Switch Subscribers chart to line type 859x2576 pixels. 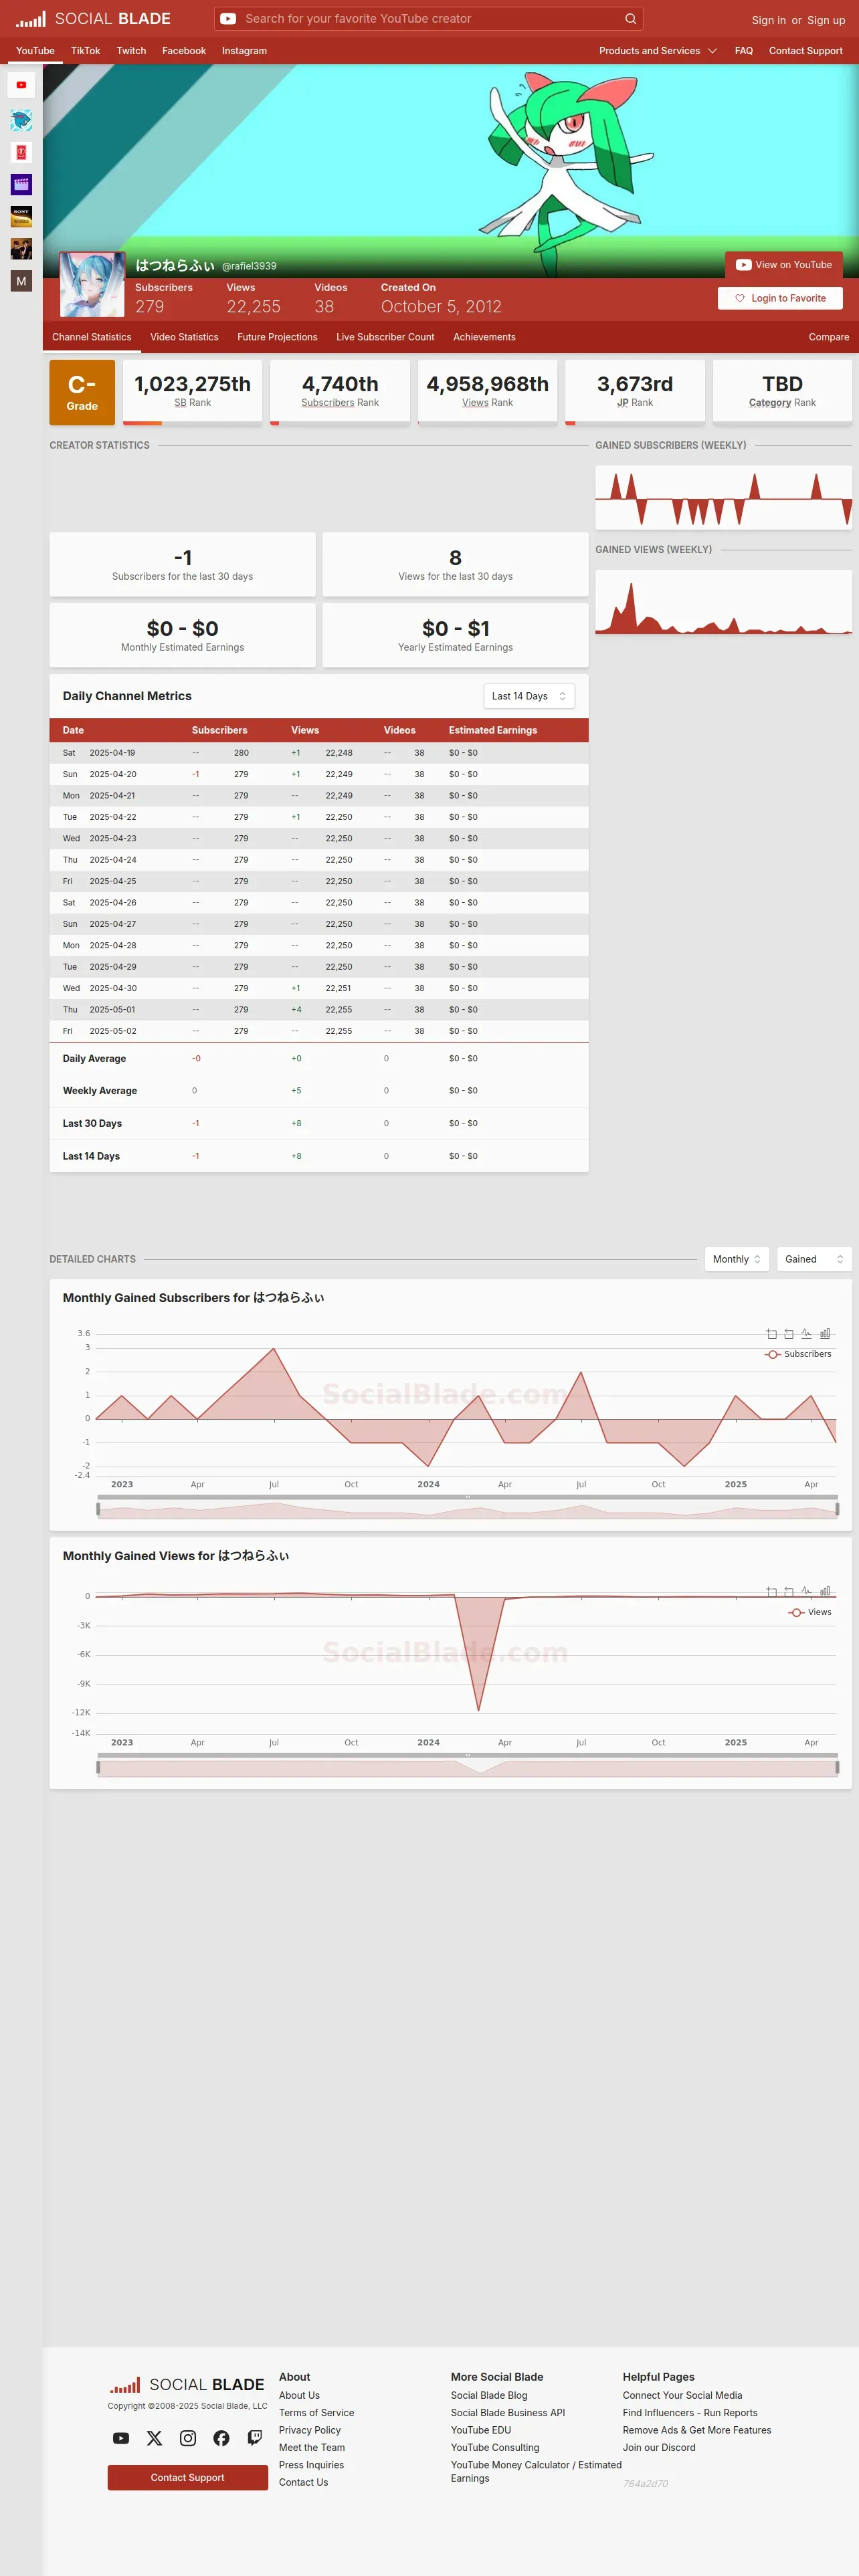pos(807,1334)
